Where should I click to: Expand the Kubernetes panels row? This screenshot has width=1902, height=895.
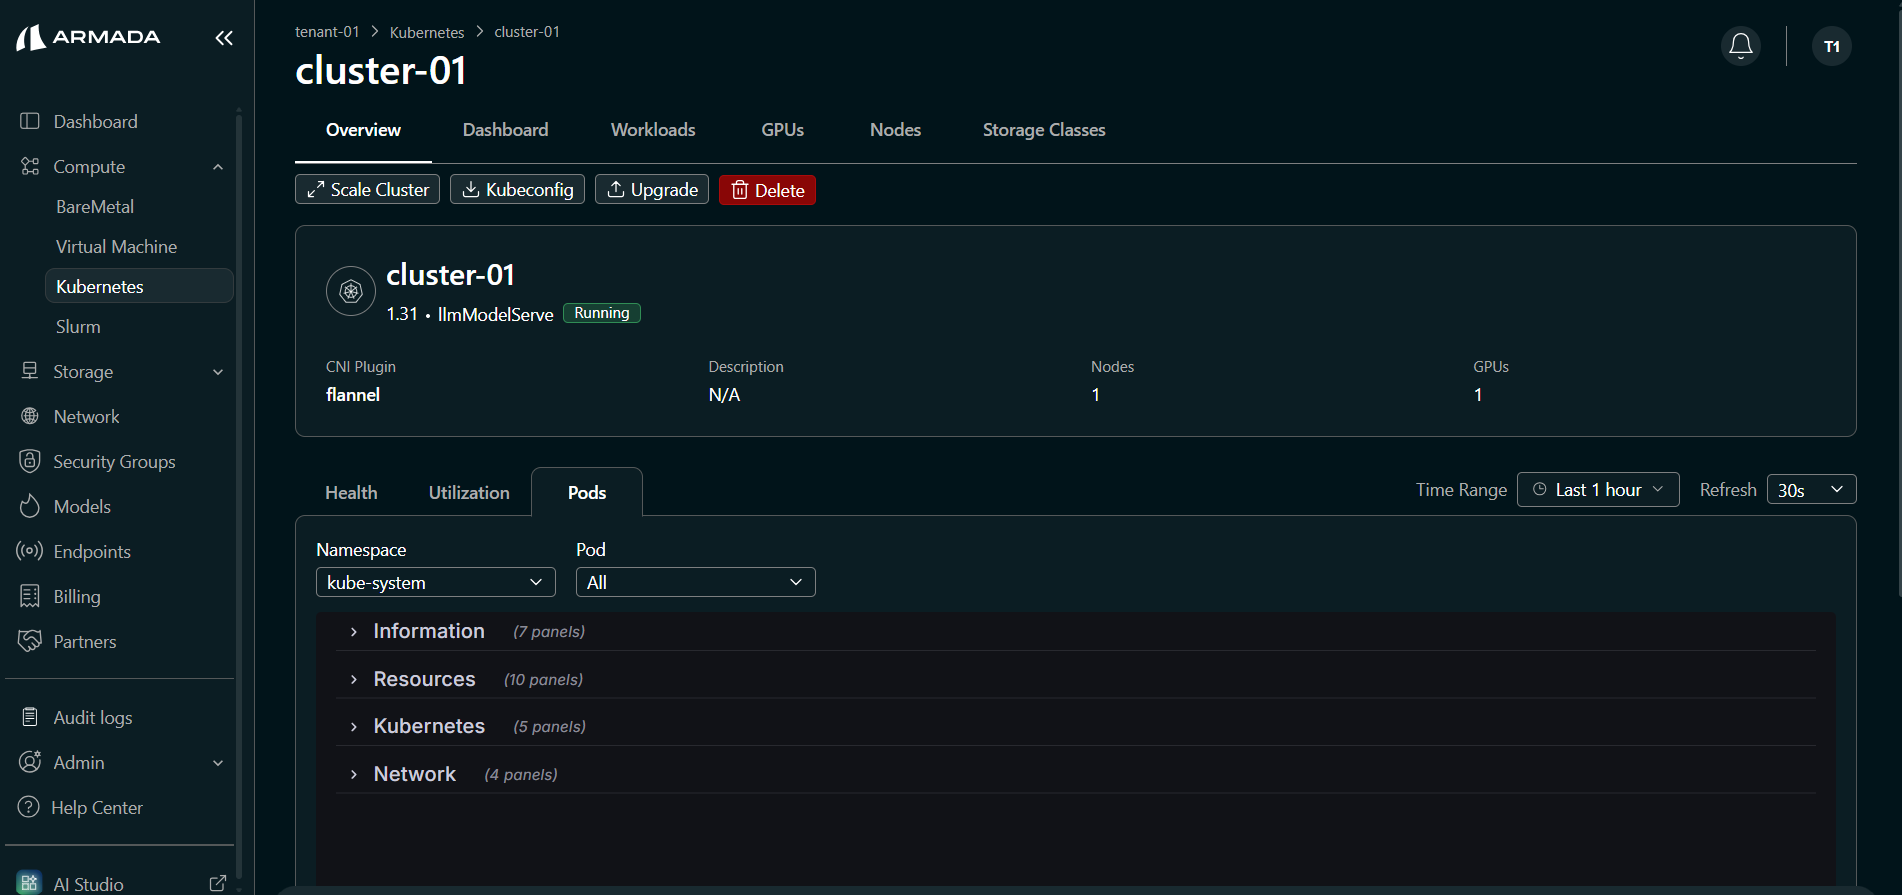(x=1076, y=726)
